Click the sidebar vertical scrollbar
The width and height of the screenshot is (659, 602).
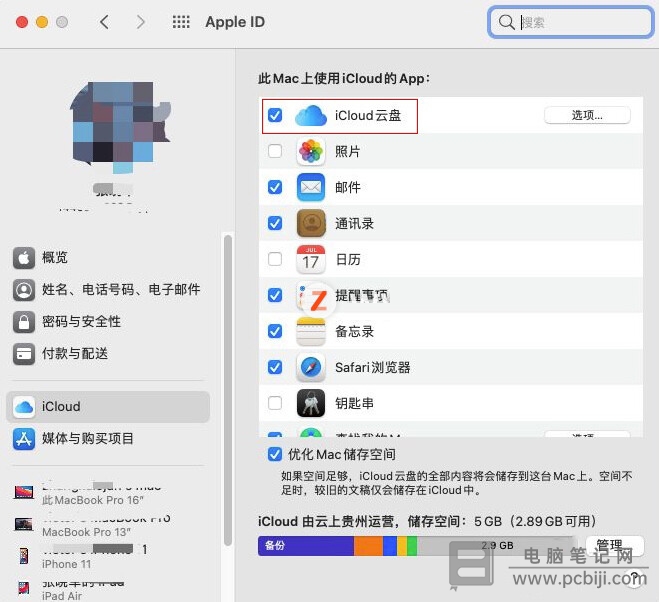(228, 390)
